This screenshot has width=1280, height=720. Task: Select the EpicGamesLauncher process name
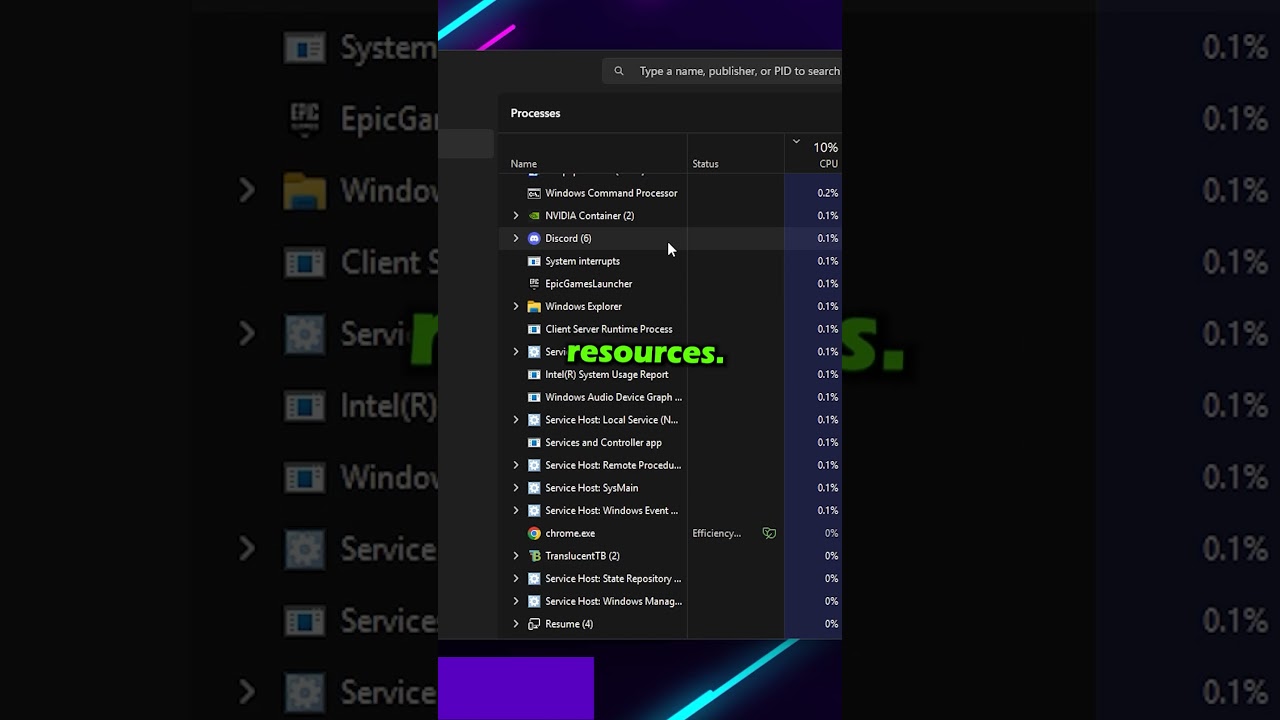588,284
